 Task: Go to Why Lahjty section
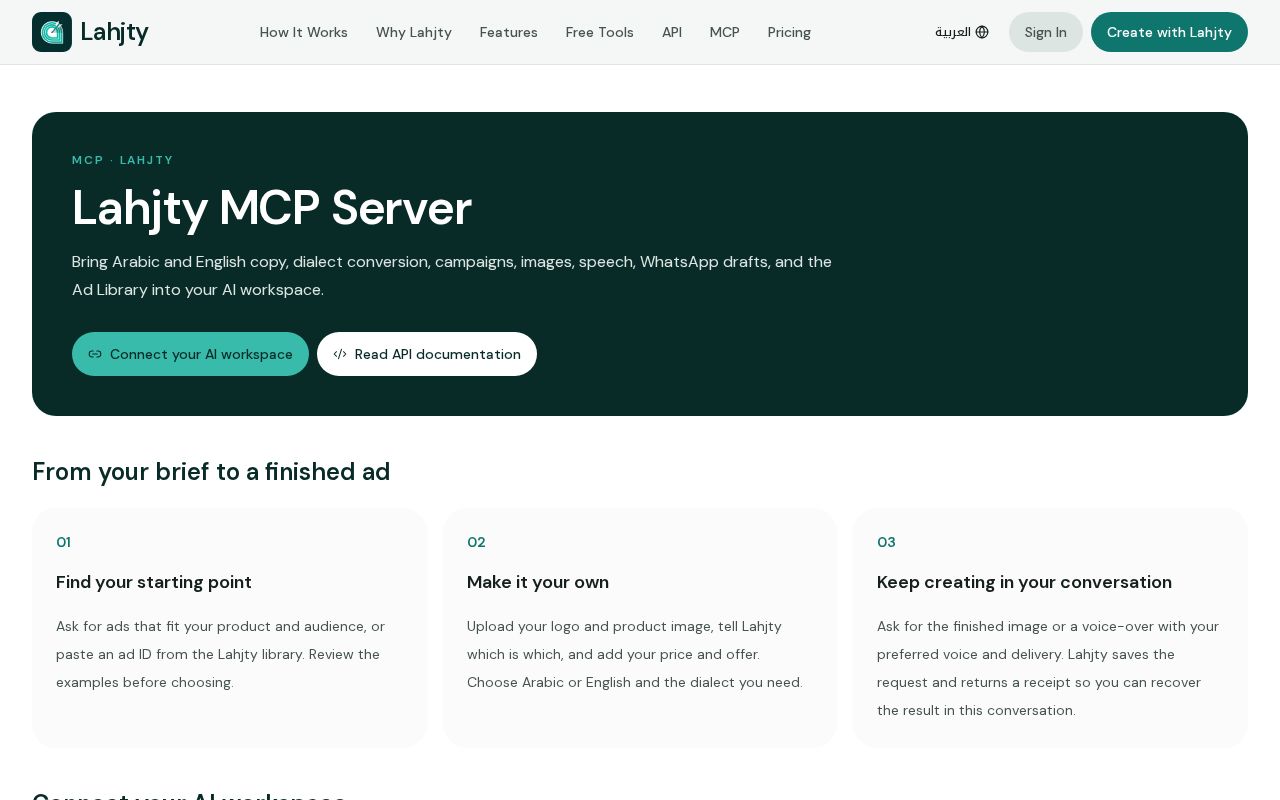414,32
